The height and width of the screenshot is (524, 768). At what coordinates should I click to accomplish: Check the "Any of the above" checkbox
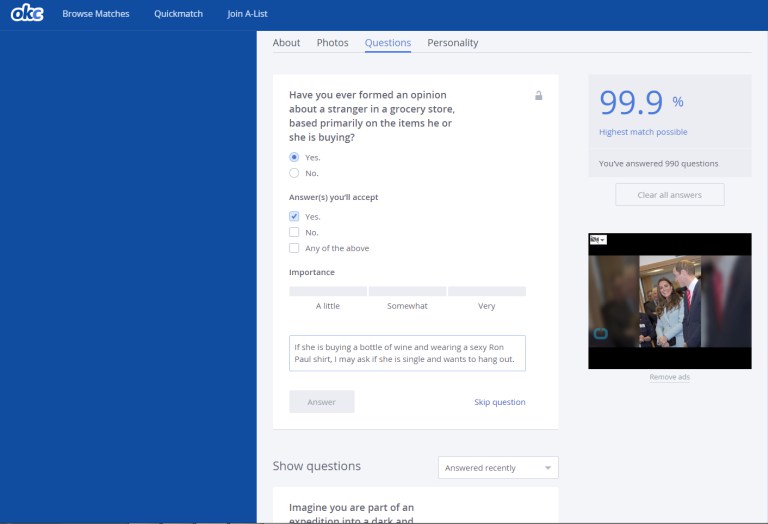[x=294, y=248]
